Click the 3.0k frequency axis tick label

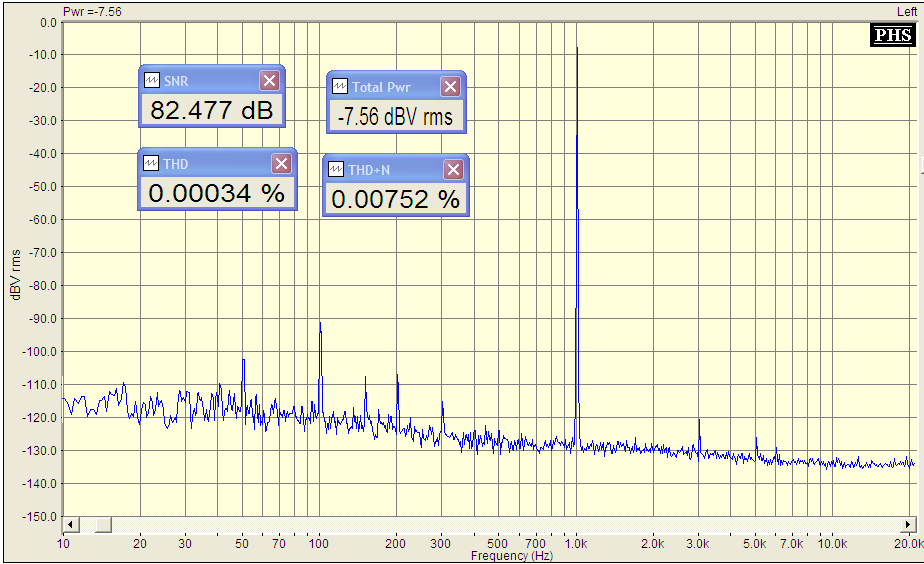click(698, 543)
